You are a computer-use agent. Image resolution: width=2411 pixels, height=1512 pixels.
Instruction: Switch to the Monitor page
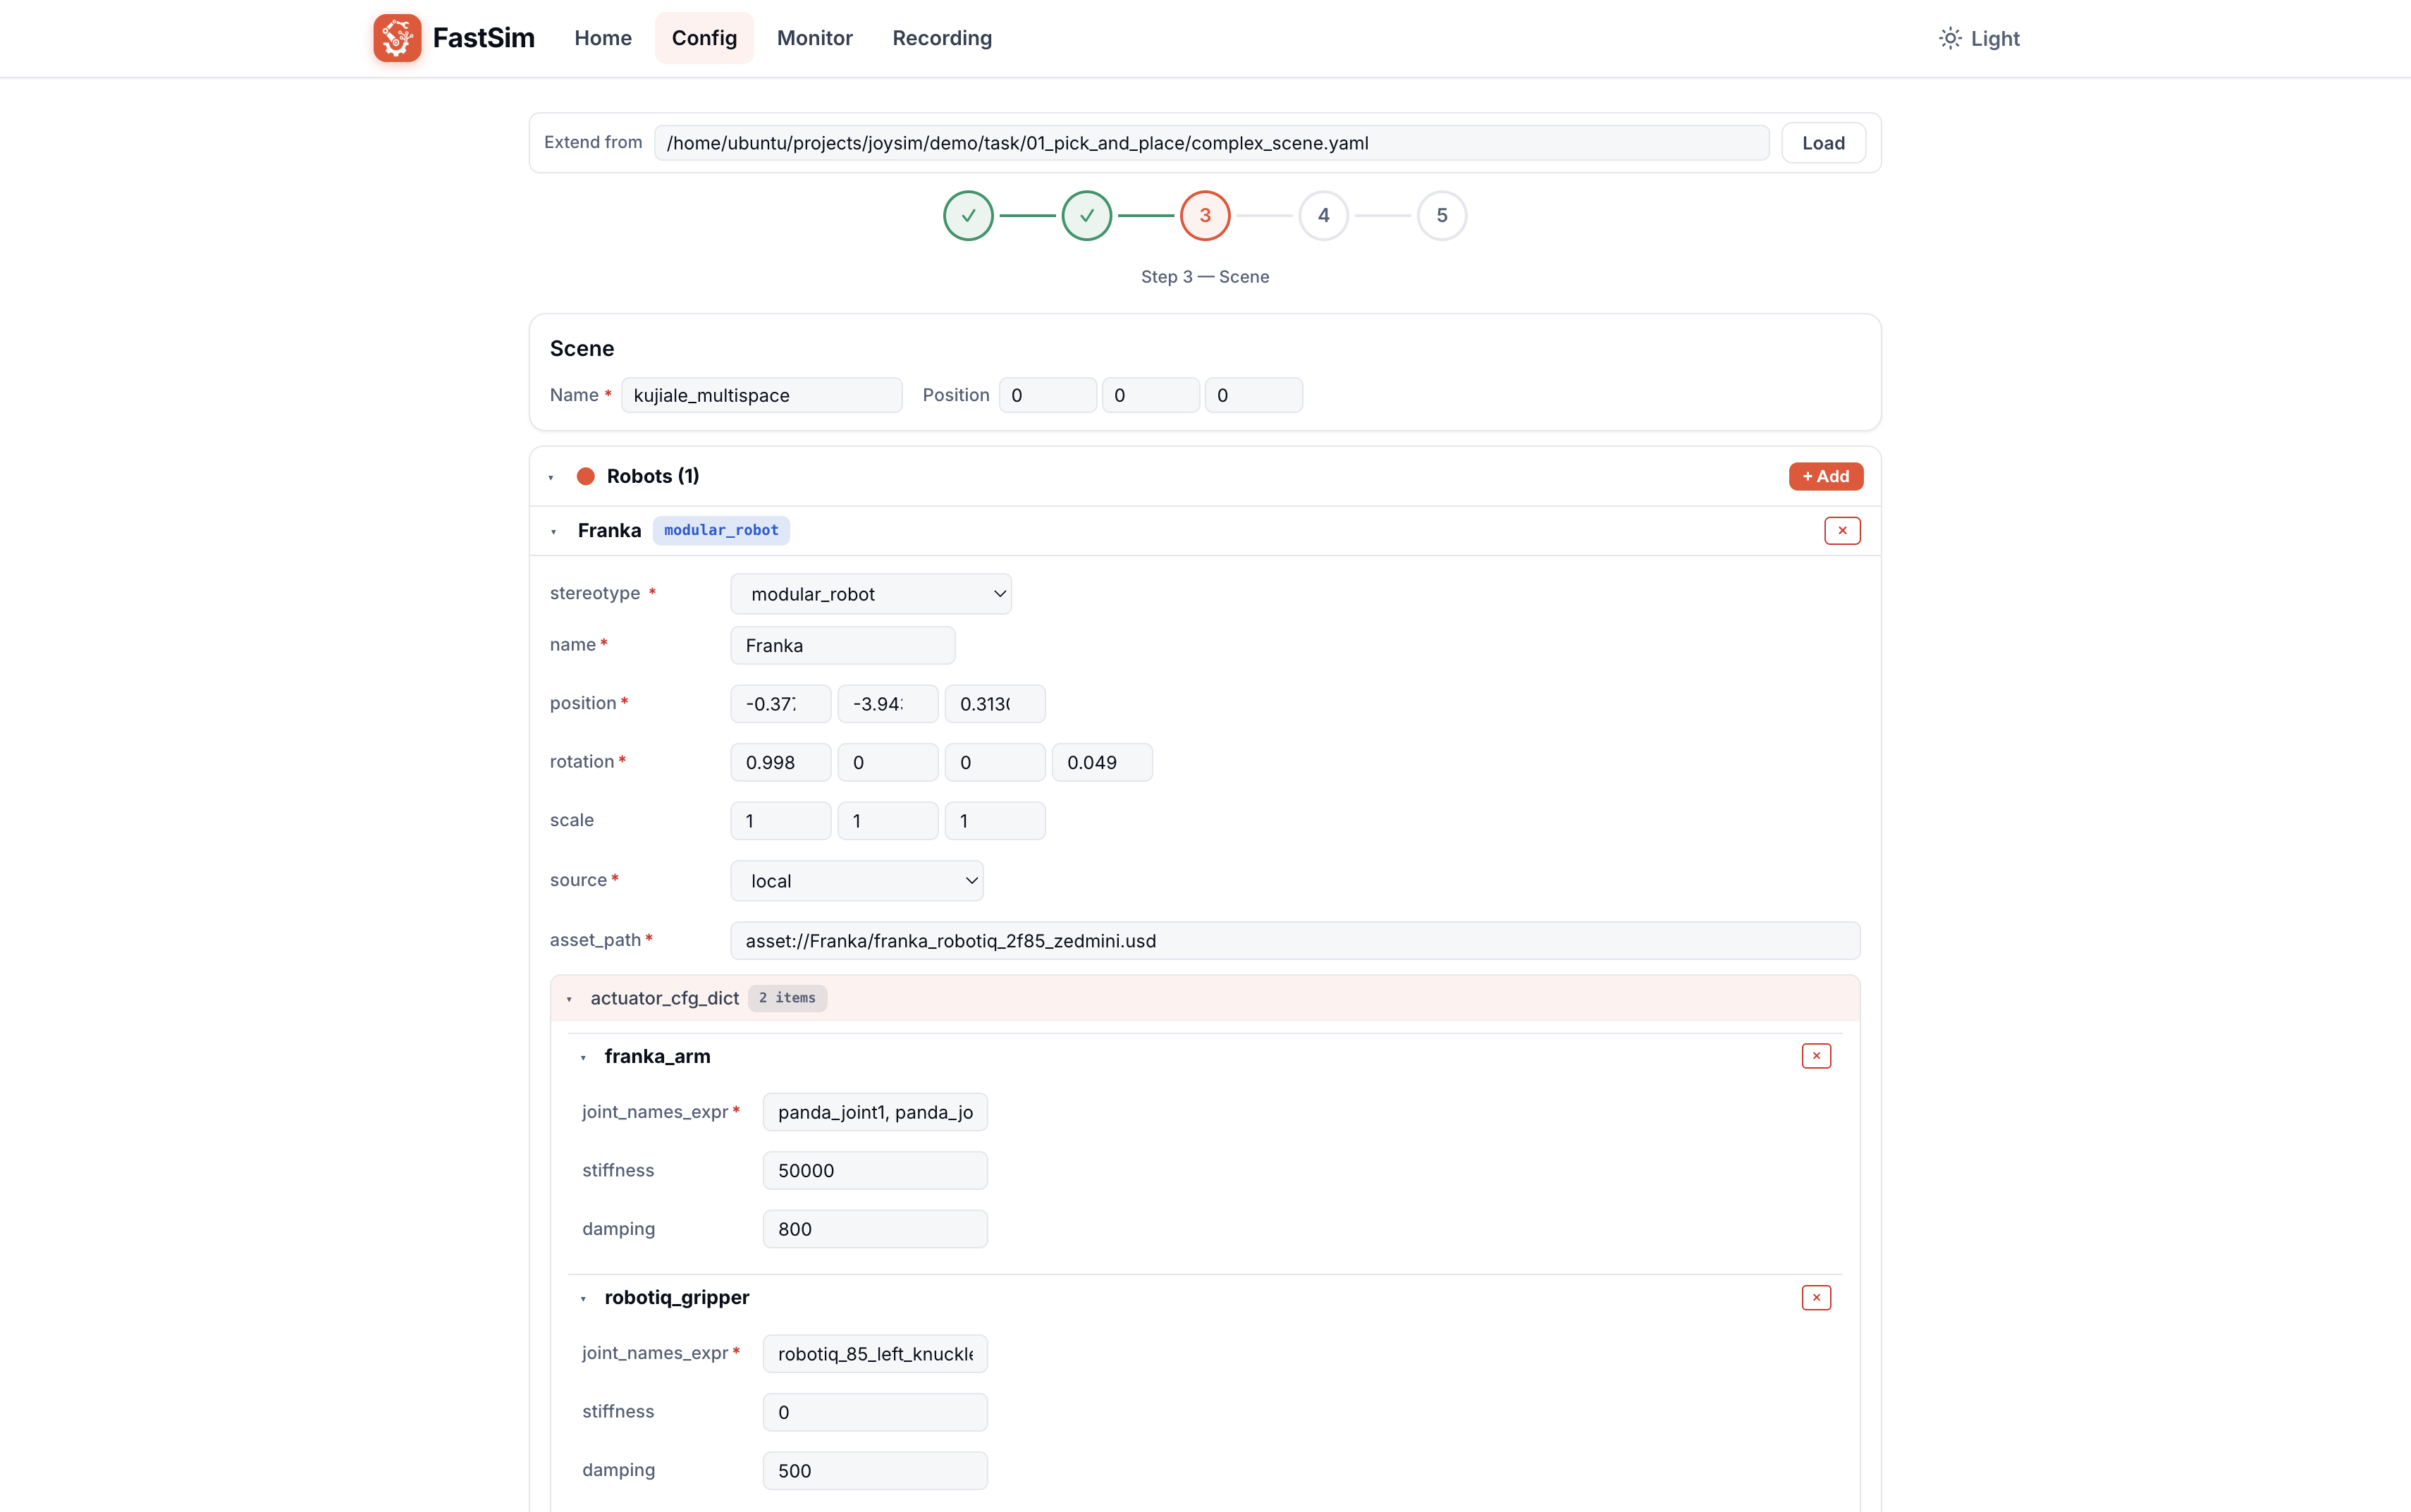pos(815,38)
